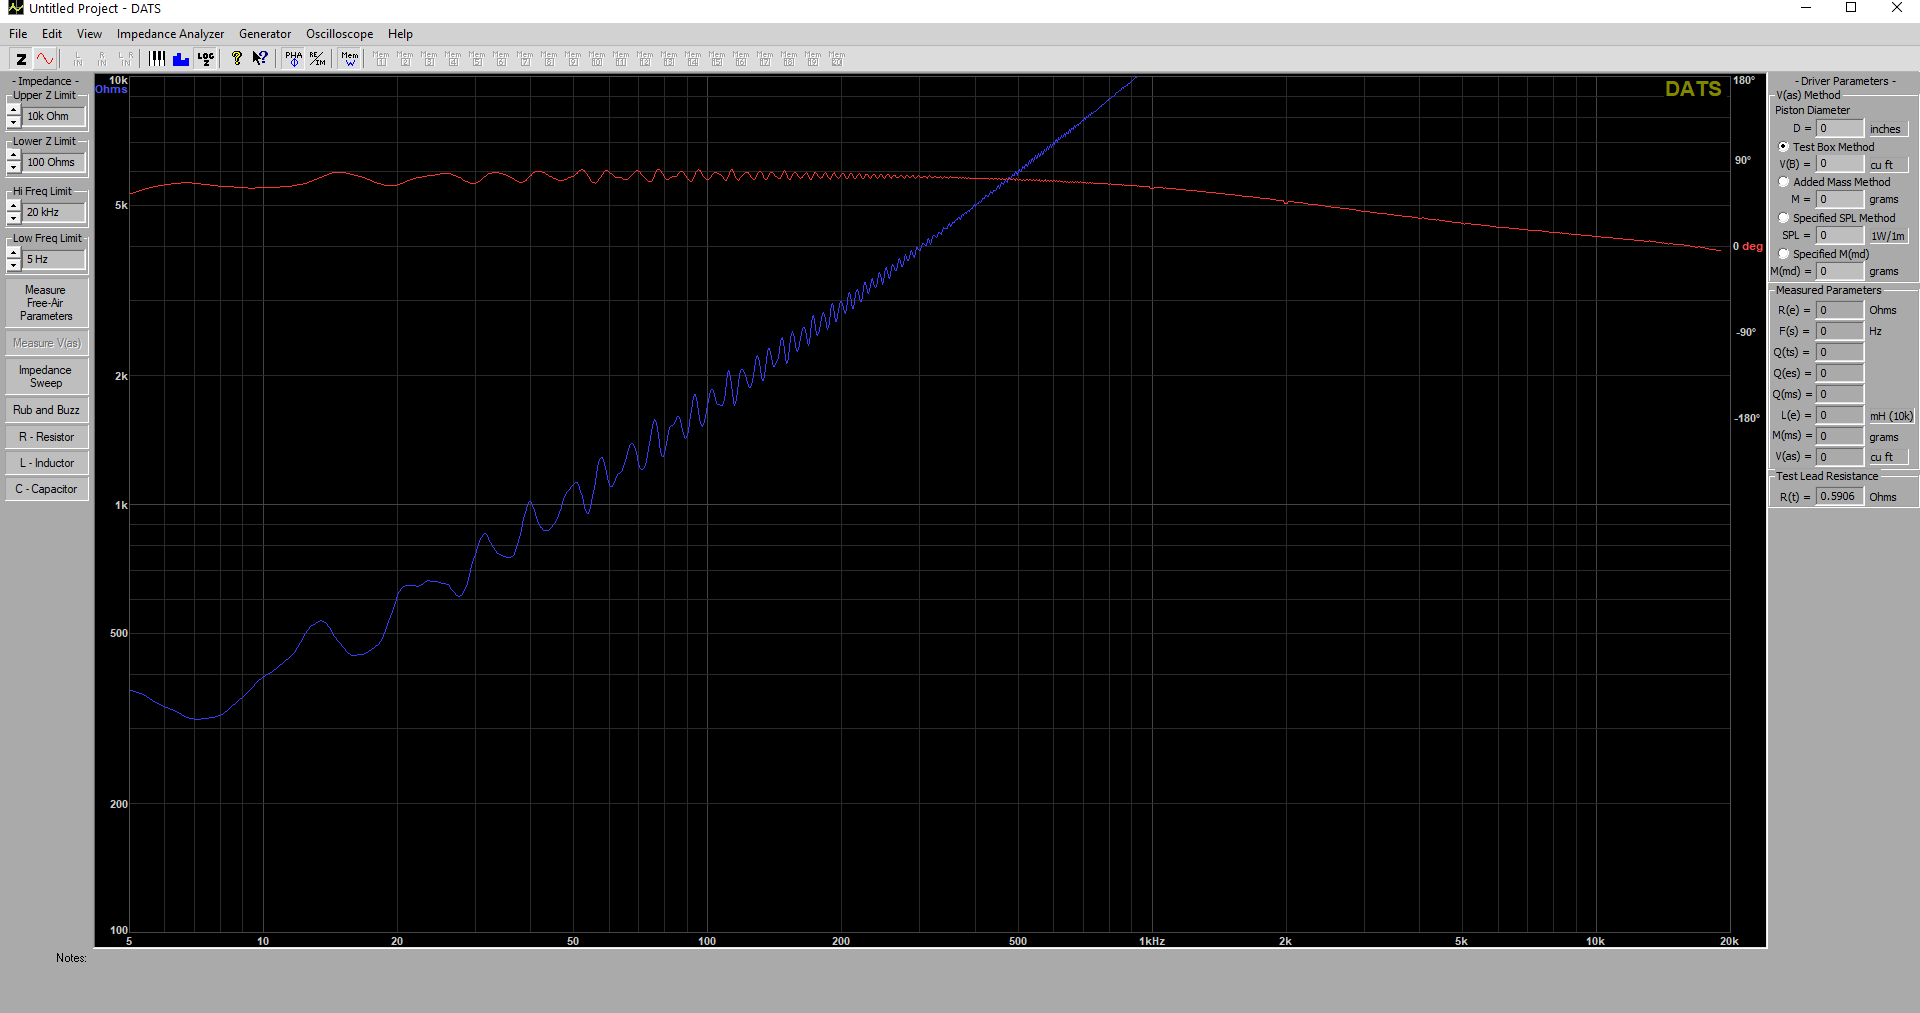Increase the Upper Z Limit with up arrow

click(x=14, y=110)
